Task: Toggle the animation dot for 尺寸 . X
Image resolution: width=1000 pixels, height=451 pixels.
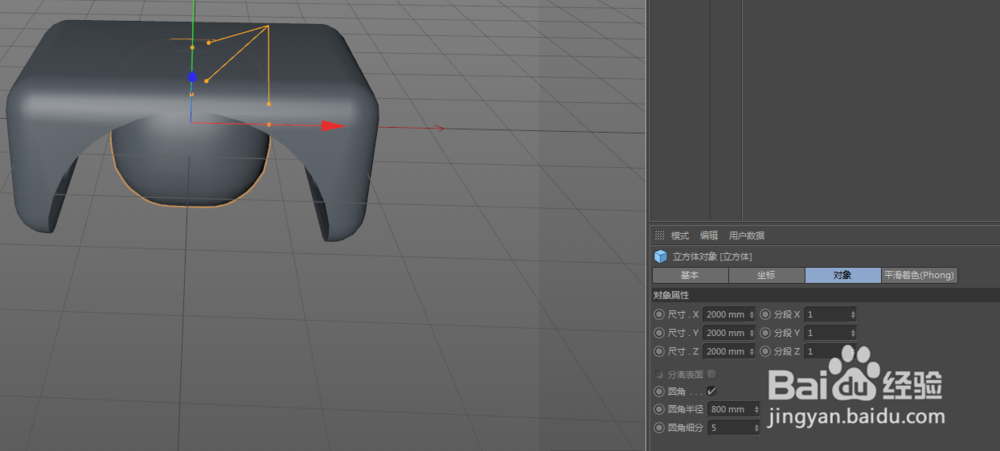Action: coord(659,314)
